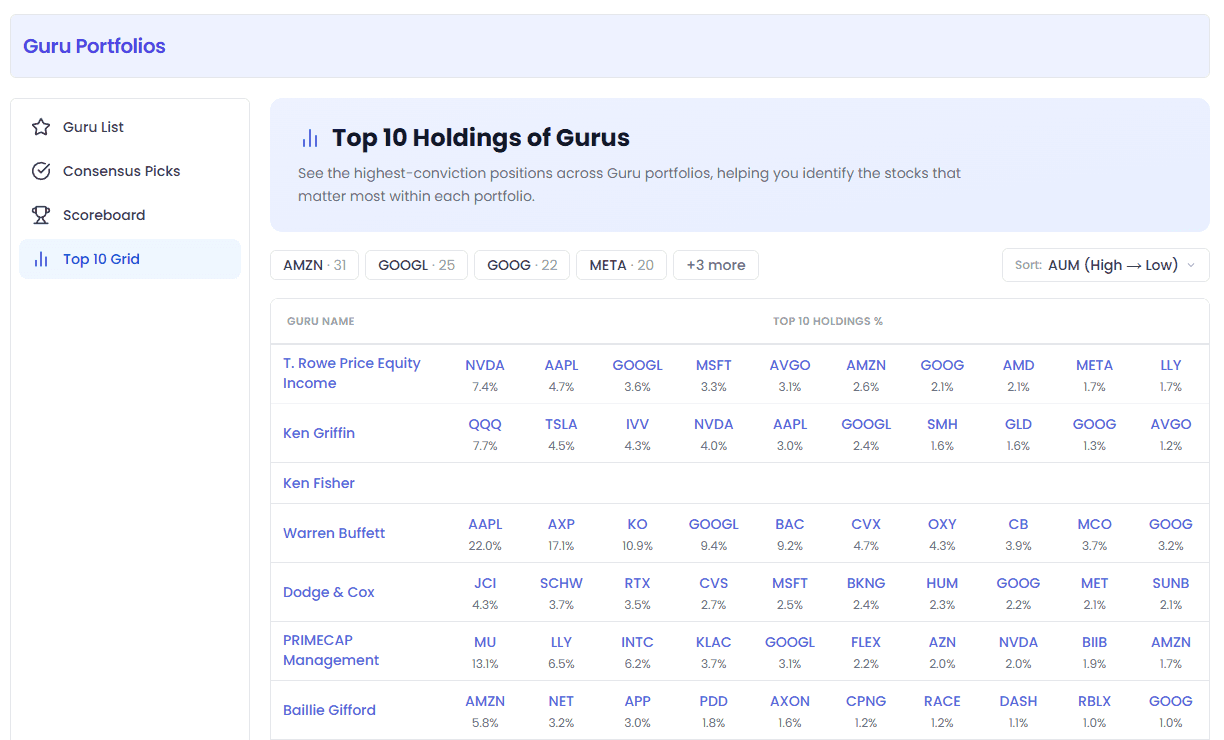
Task: Open the PRIMECAP Management portfolio
Action: (x=331, y=650)
